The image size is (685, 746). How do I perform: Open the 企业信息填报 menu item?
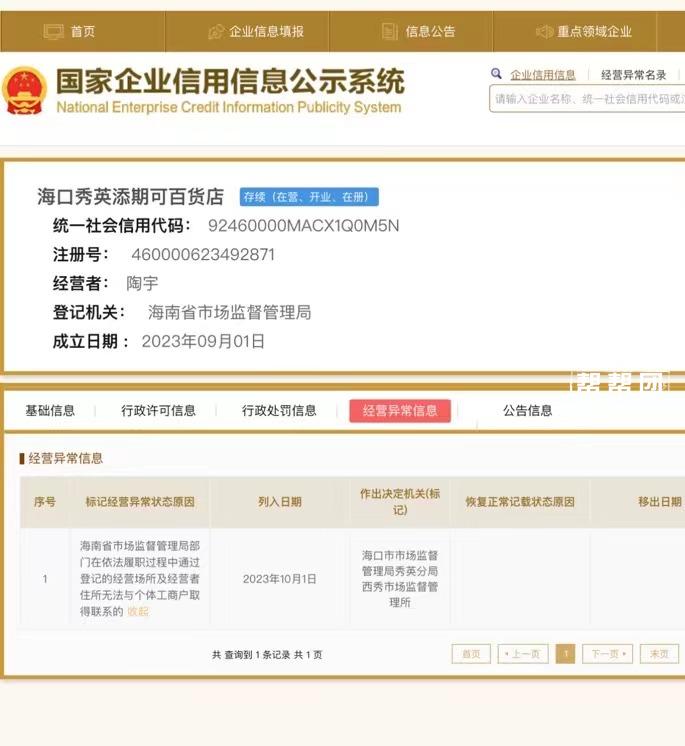(266, 32)
